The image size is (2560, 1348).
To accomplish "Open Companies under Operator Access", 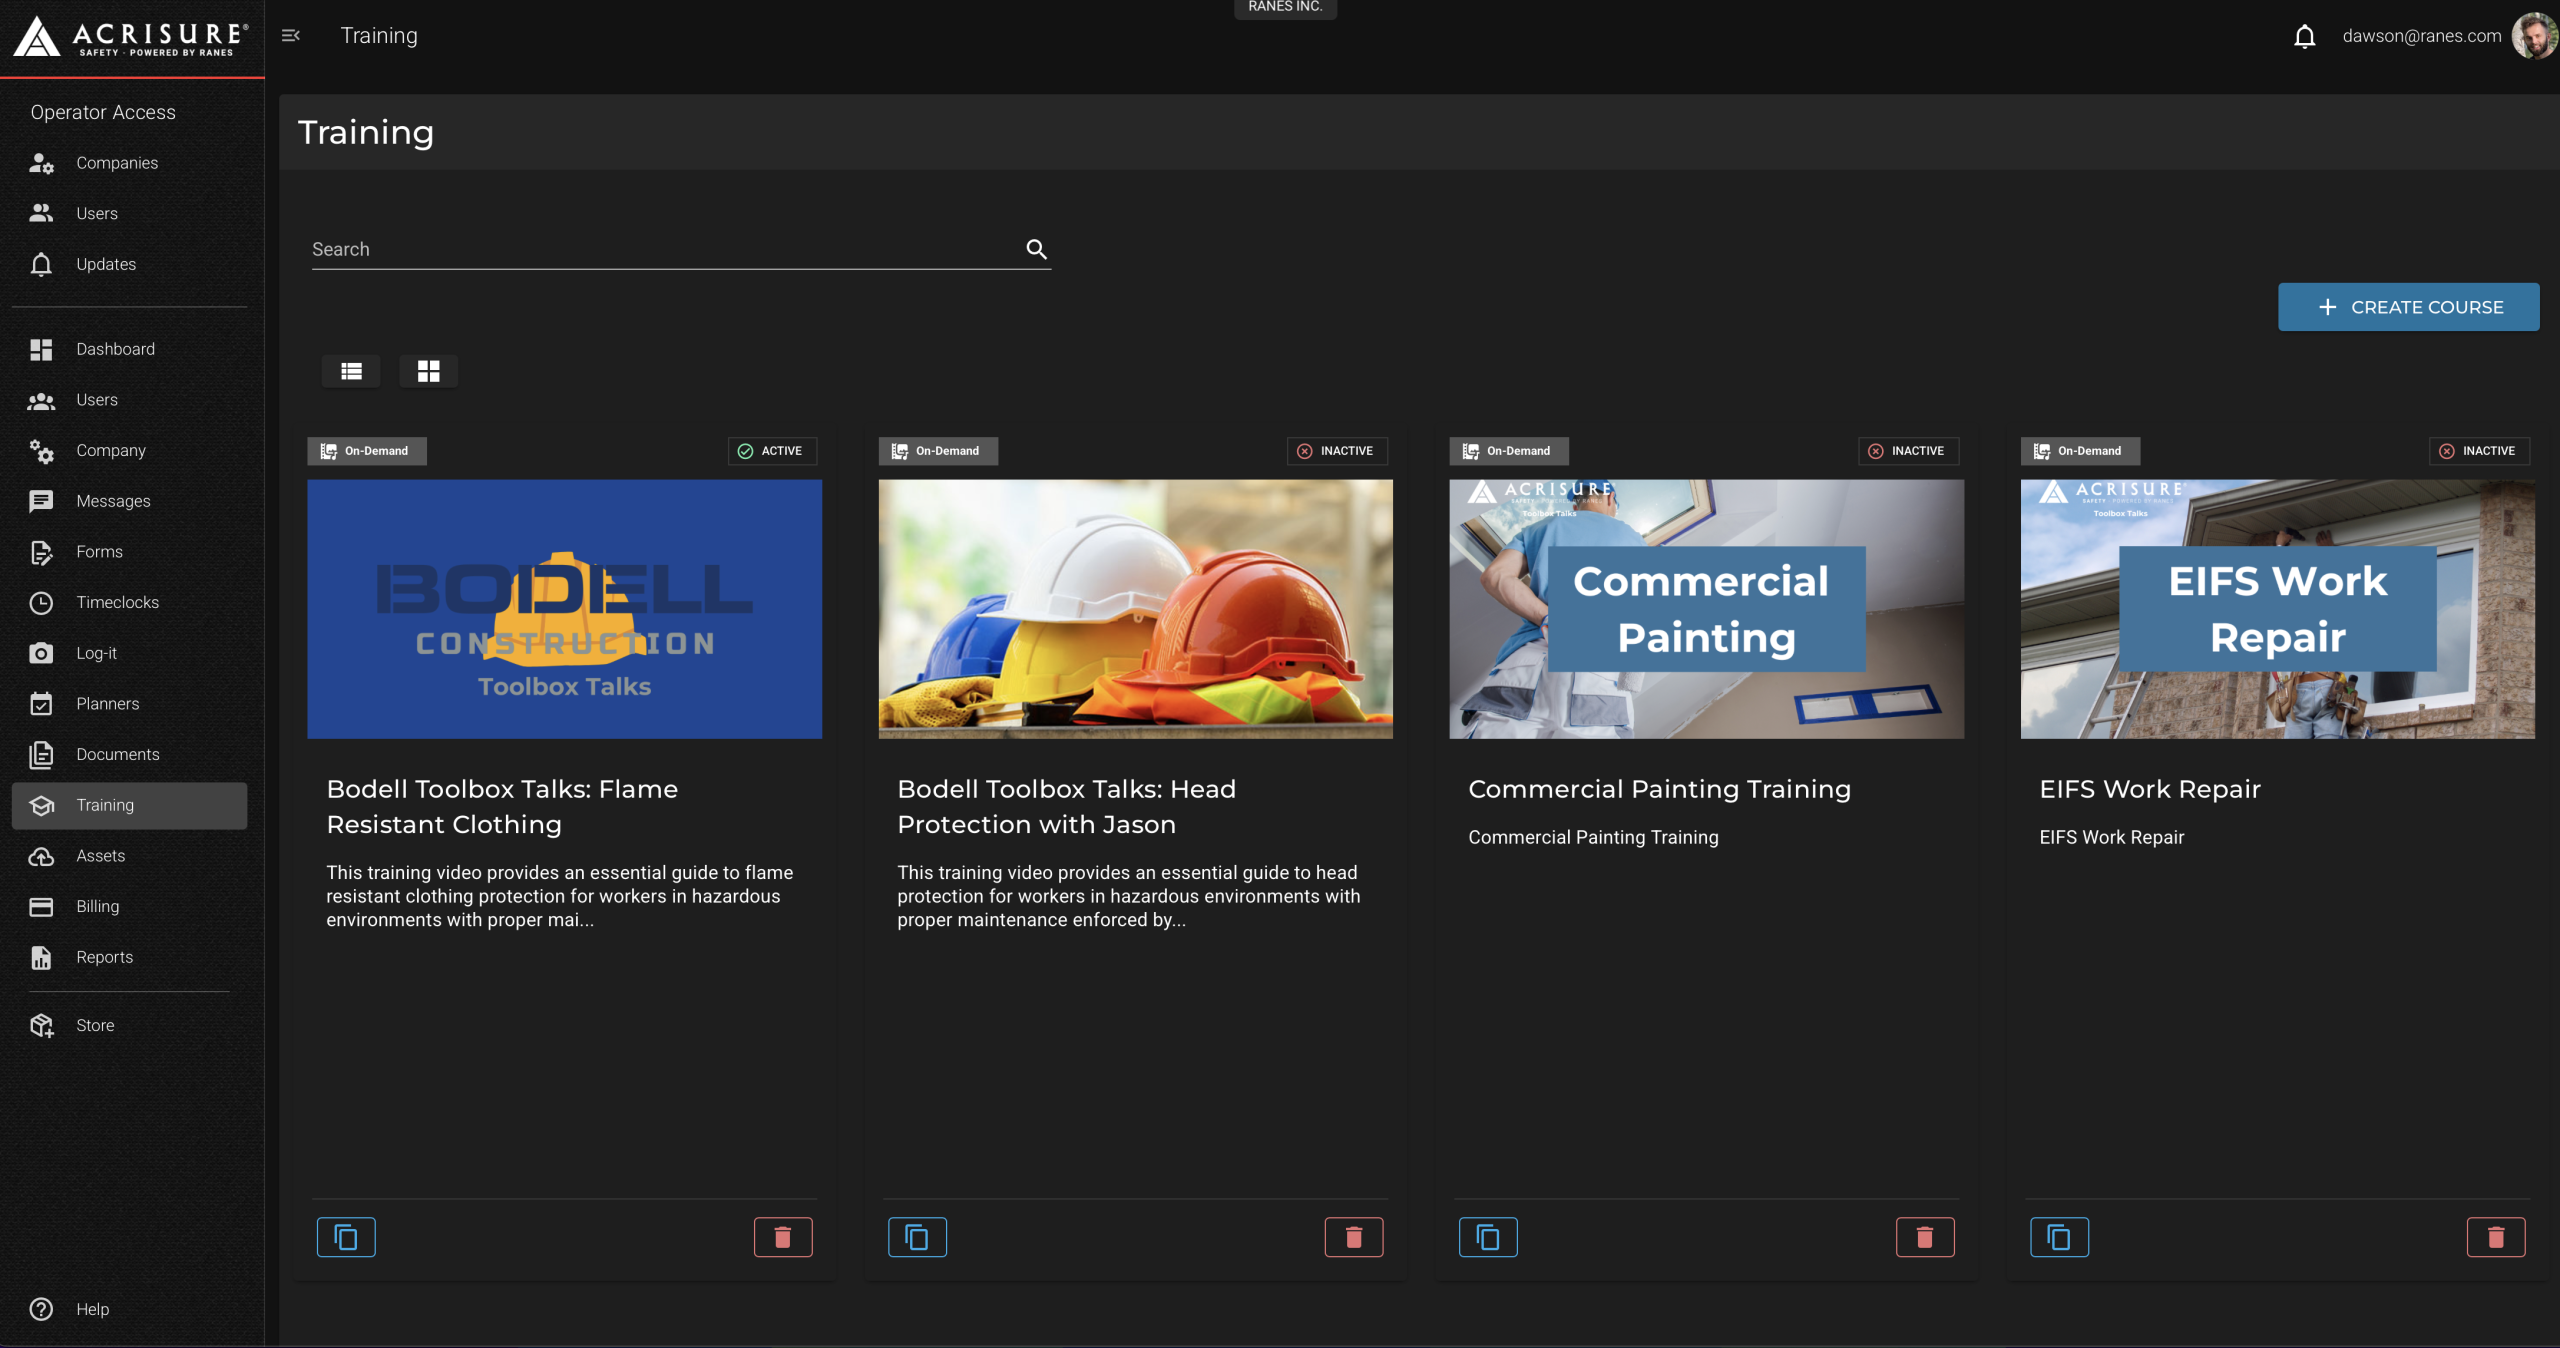I will (x=130, y=163).
